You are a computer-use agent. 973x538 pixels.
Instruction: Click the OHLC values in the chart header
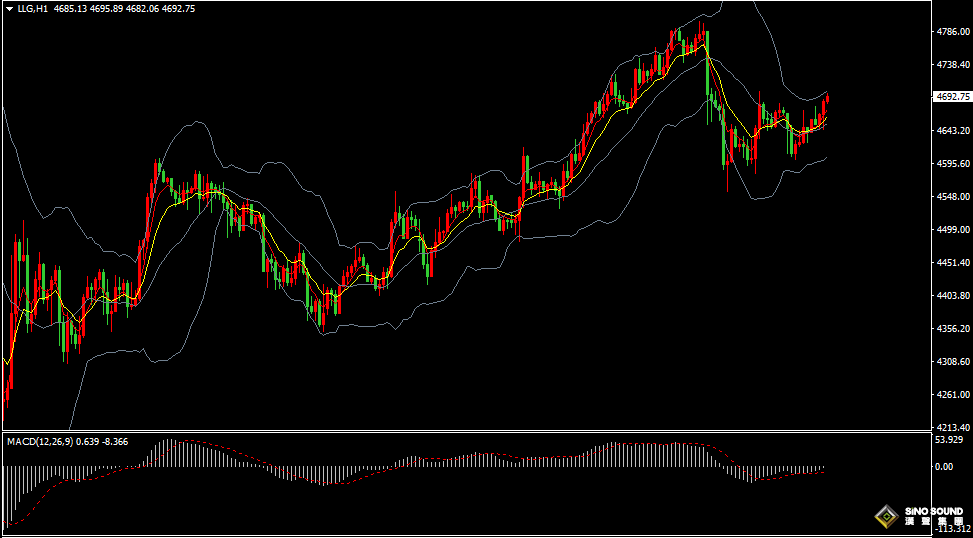(x=125, y=9)
